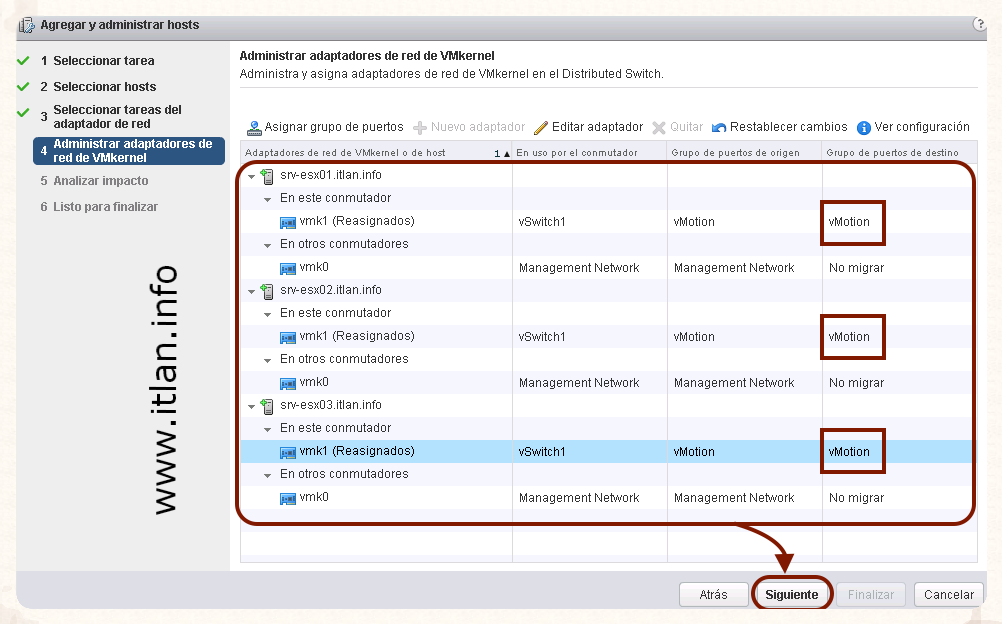
Task: Collapse En este conmutador under srv-esx01
Action: [268, 199]
